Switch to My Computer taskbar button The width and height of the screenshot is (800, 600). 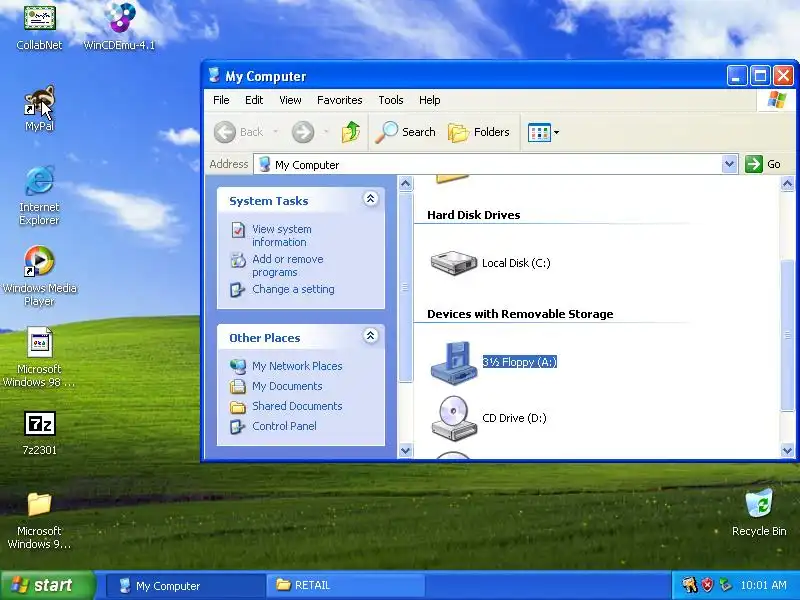186,586
